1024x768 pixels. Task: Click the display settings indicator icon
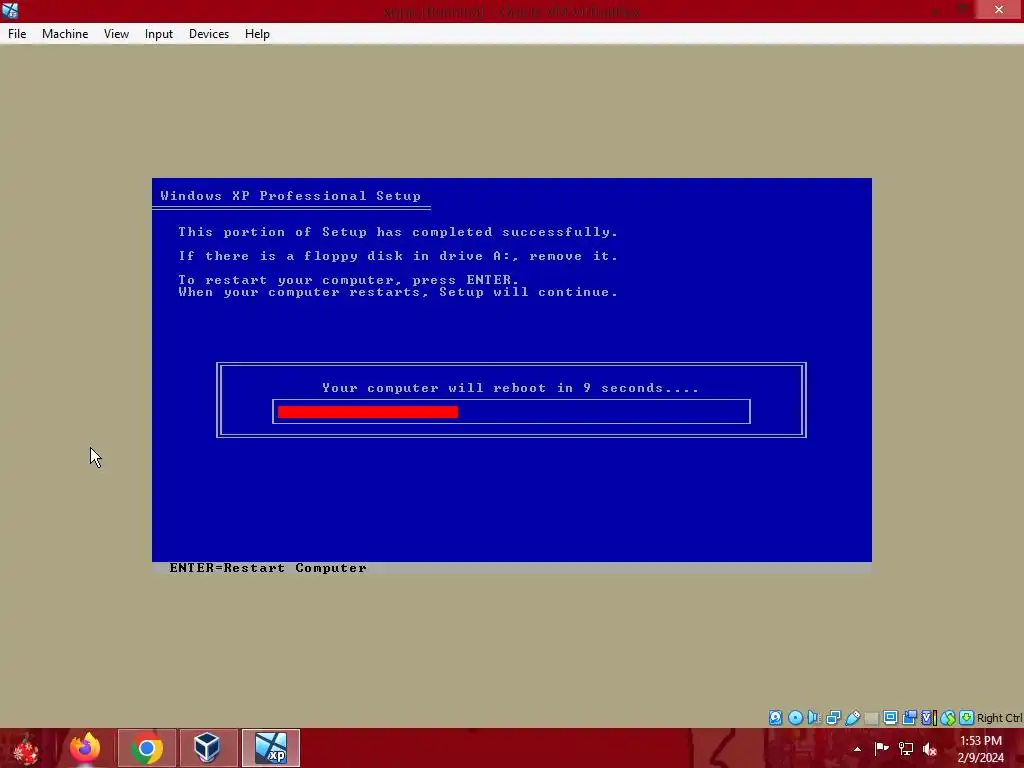point(890,718)
